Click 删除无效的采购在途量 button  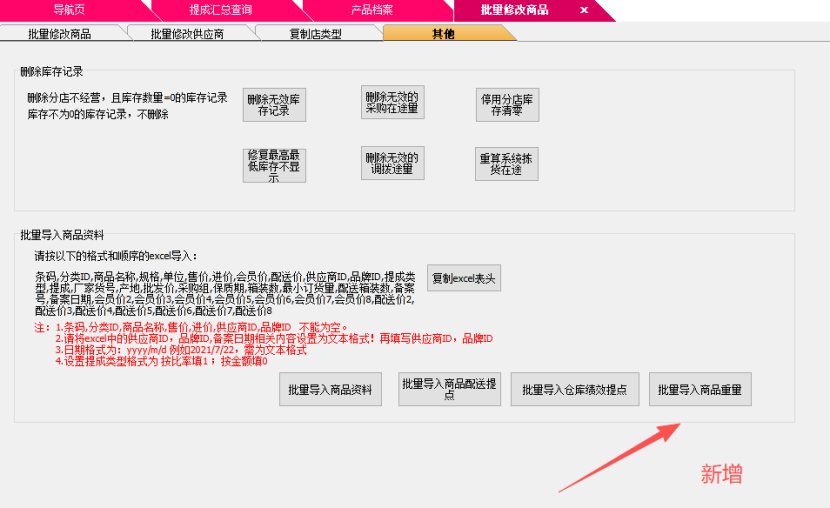coord(392,102)
